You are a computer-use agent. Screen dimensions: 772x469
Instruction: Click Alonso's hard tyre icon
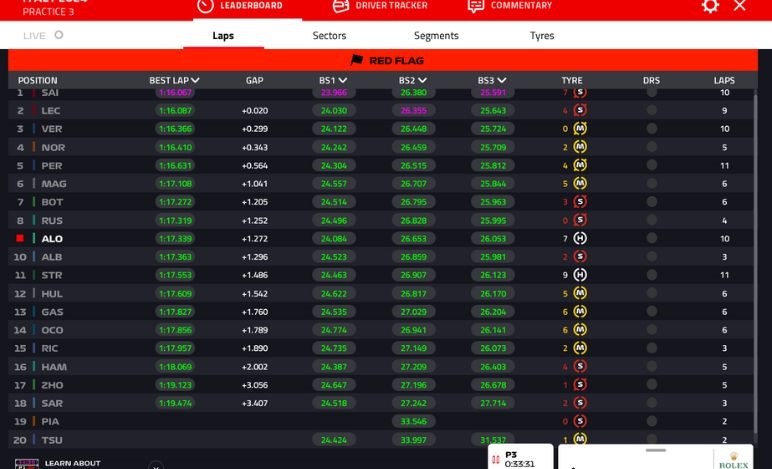click(580, 239)
